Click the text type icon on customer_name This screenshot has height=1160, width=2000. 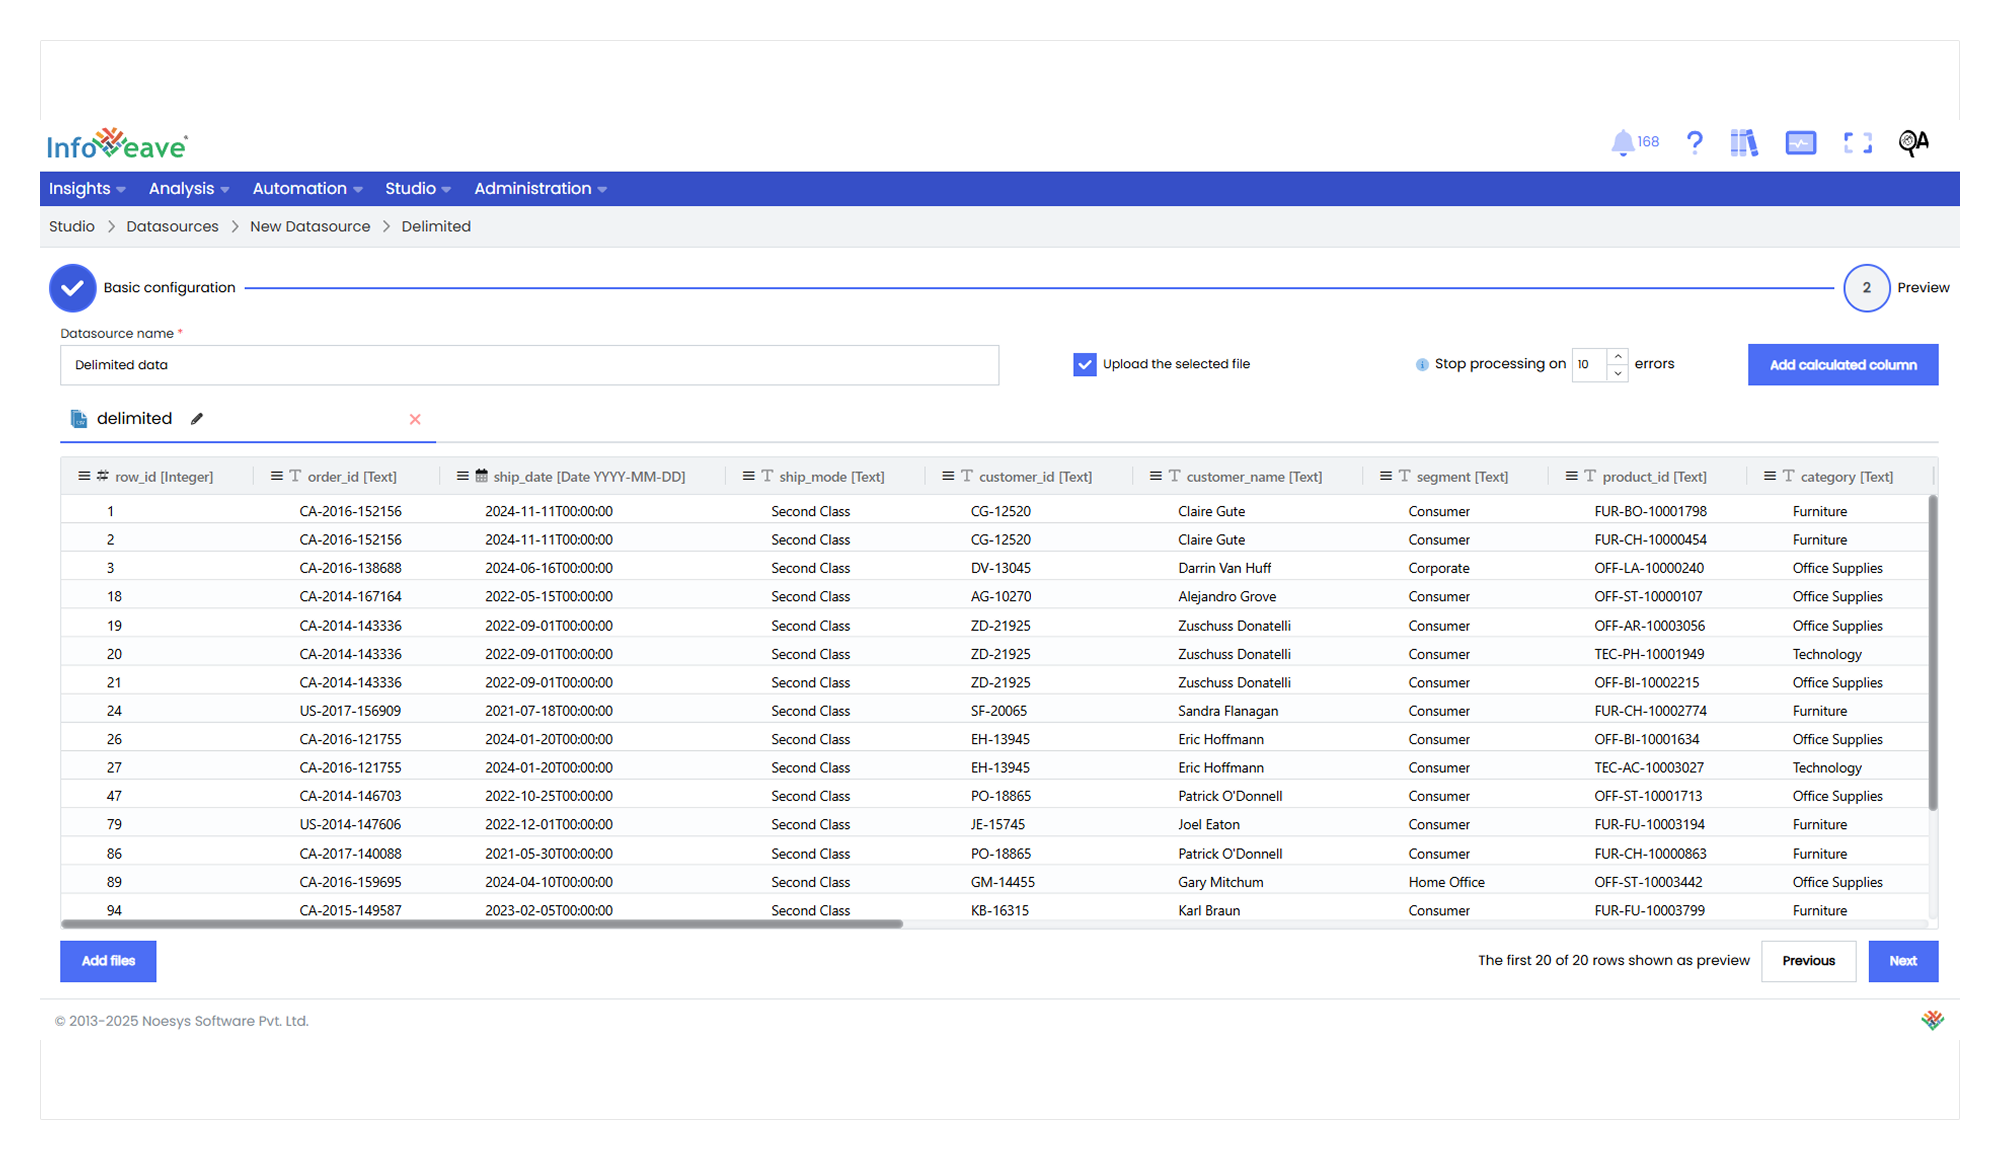pos(1174,476)
